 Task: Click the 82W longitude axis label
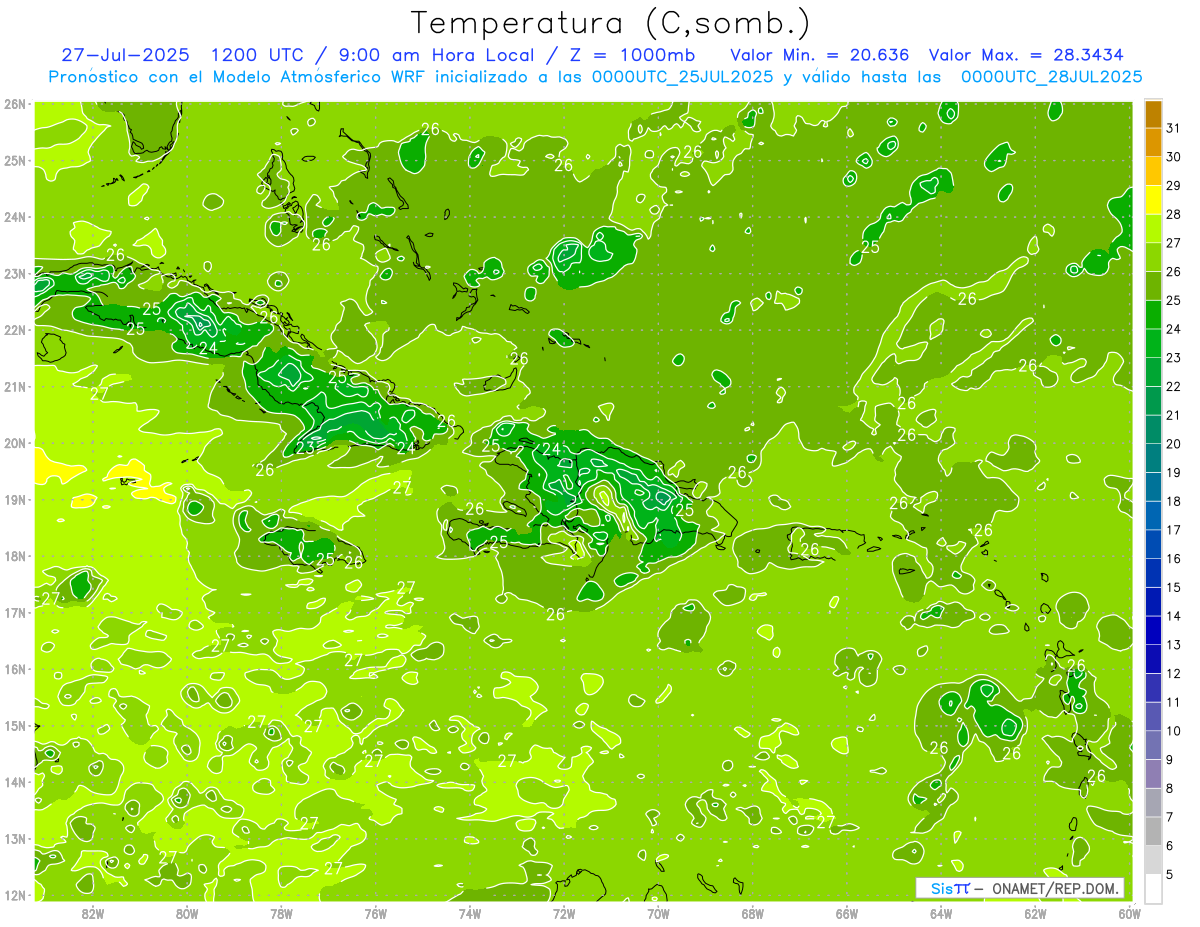coord(93,913)
